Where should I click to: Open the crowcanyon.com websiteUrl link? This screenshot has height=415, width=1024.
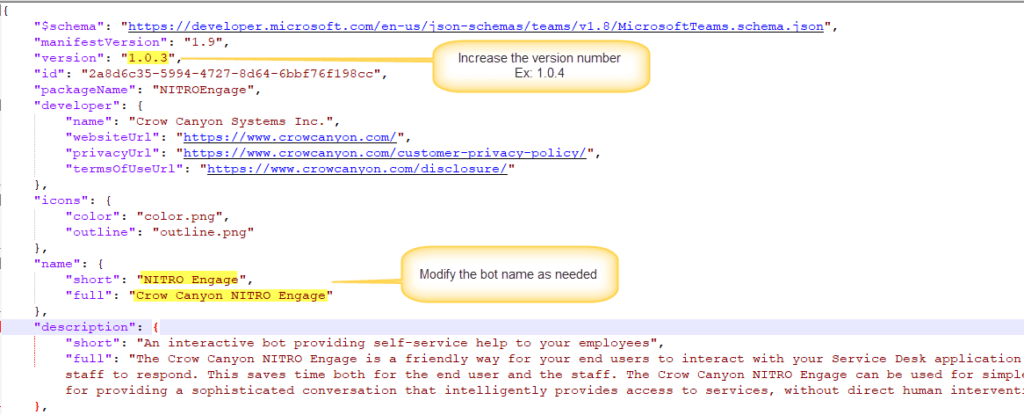coord(290,137)
